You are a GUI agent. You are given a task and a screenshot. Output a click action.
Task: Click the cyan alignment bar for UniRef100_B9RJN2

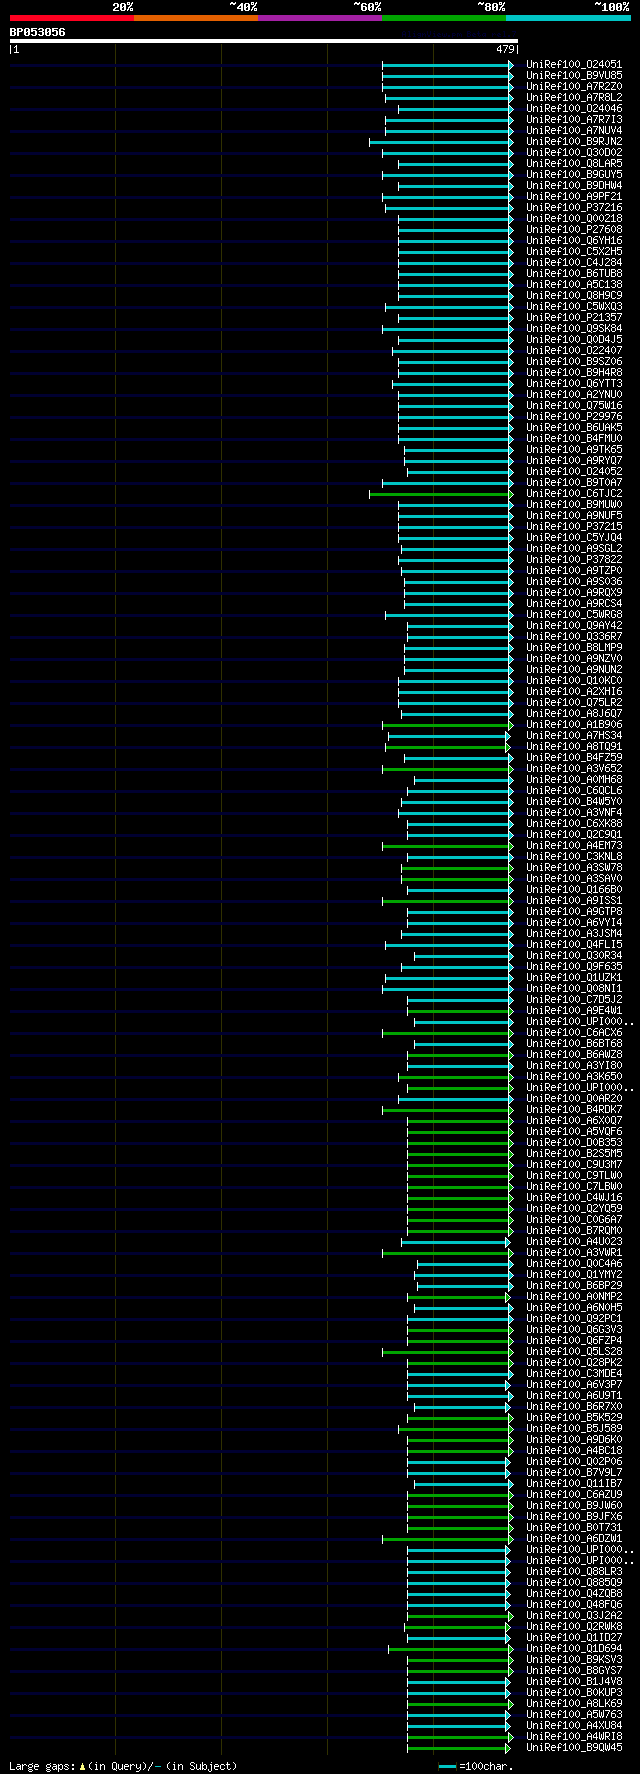441,141
